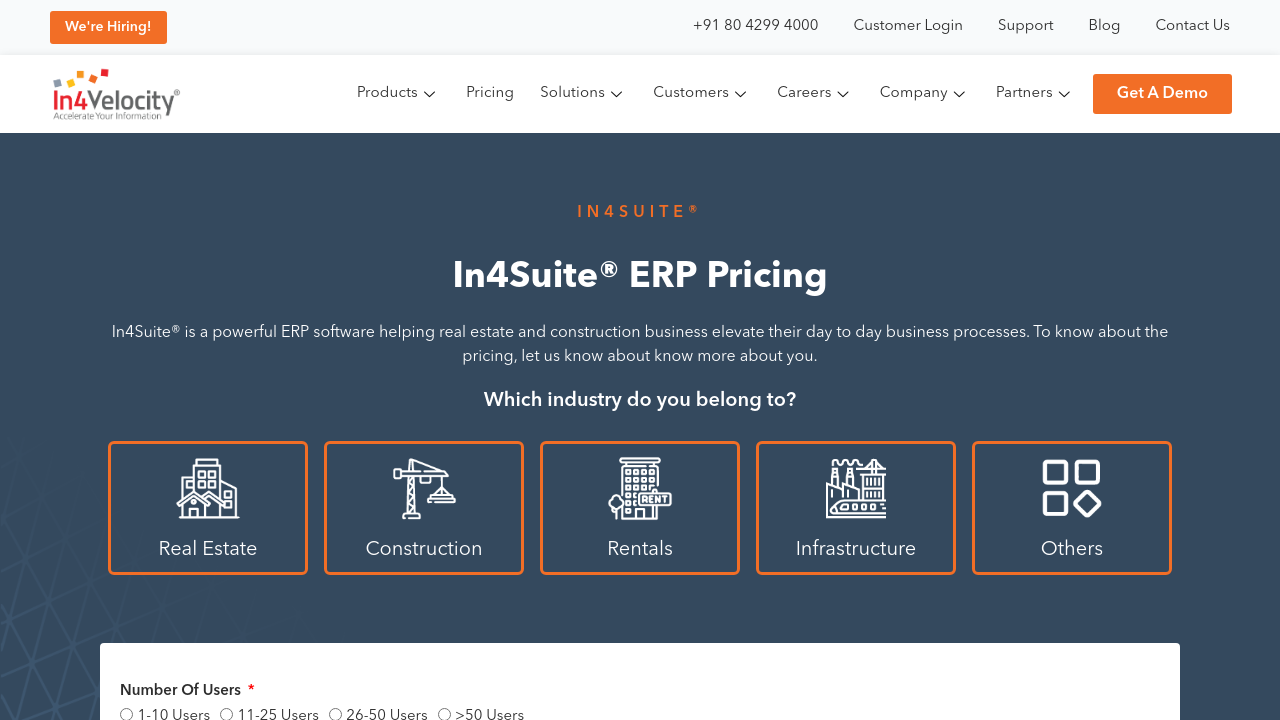Visit the Blog link

pos(1104,26)
